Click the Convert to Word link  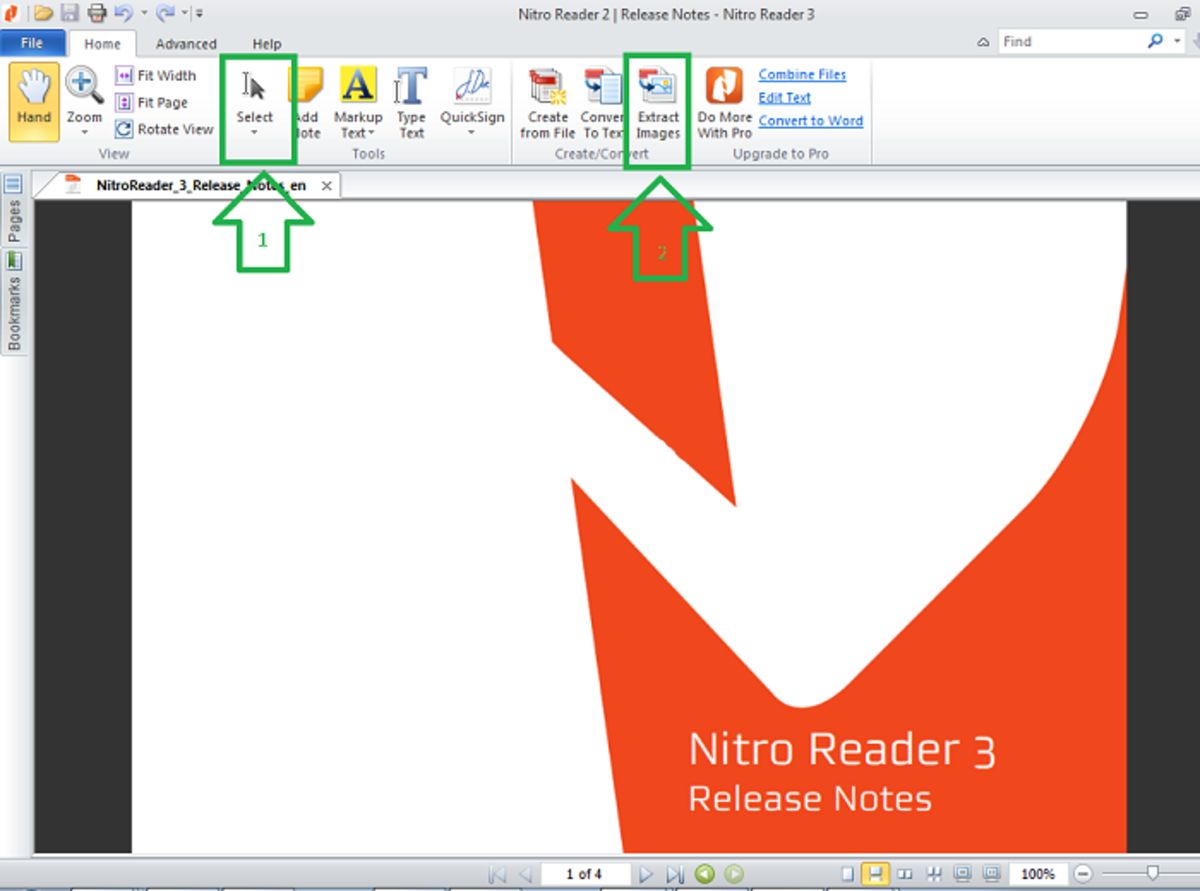pos(810,120)
